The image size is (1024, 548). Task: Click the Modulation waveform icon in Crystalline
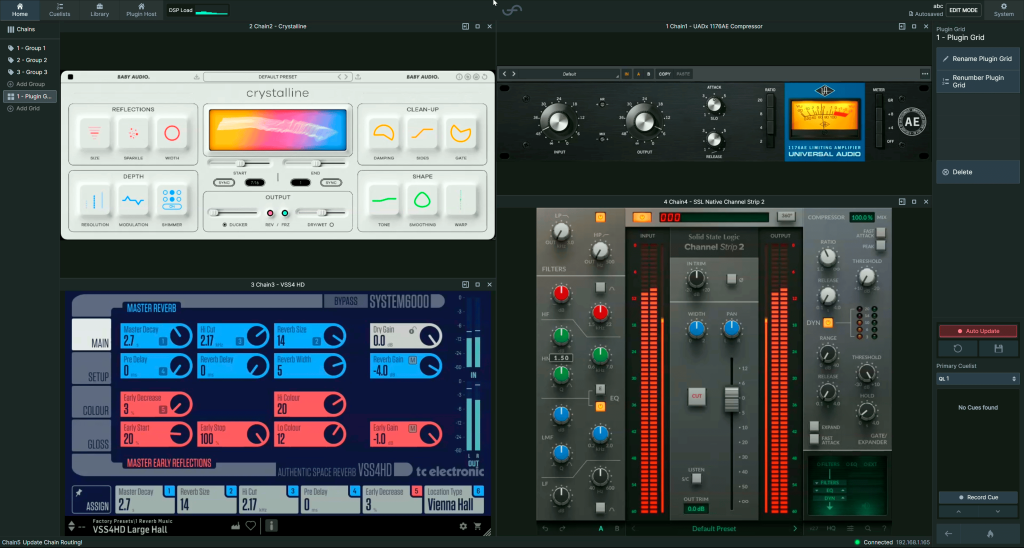[133, 201]
